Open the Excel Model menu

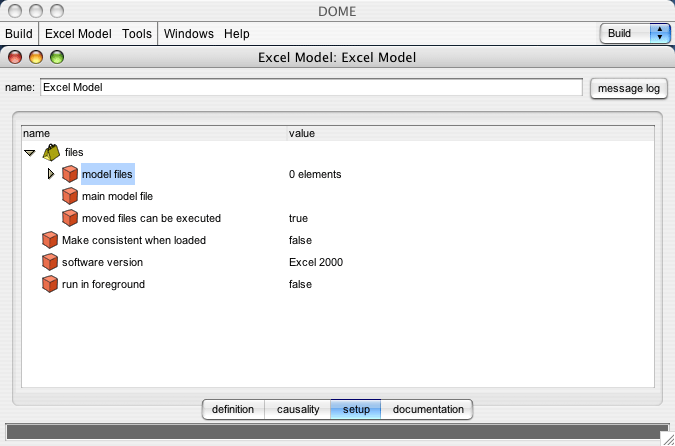pos(78,34)
